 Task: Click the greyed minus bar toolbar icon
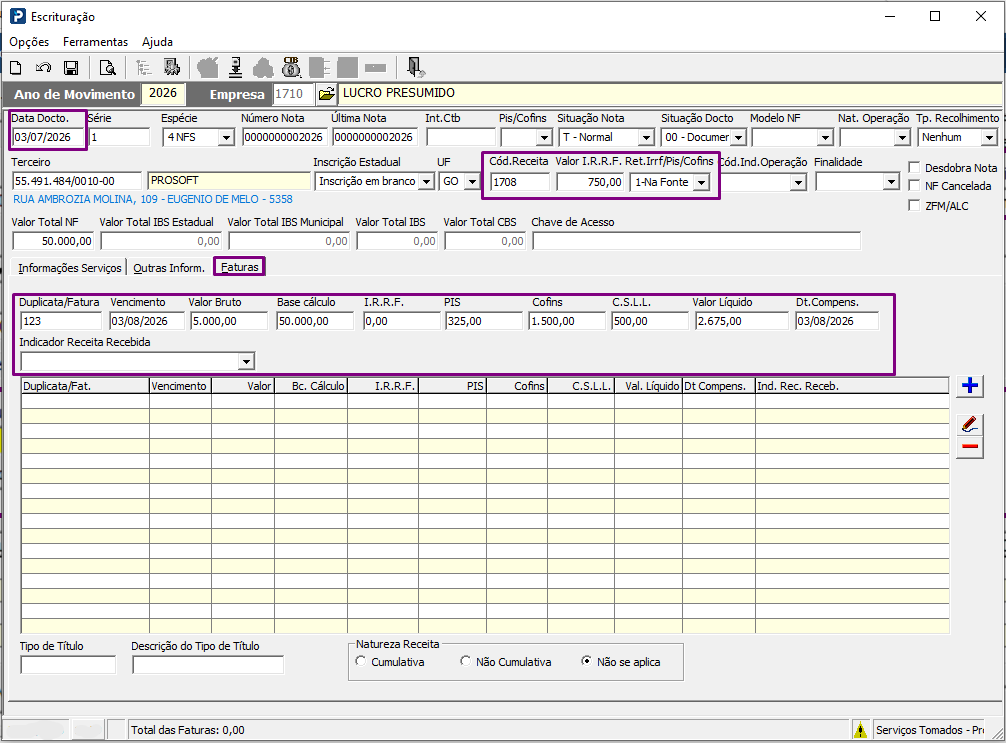coord(375,67)
